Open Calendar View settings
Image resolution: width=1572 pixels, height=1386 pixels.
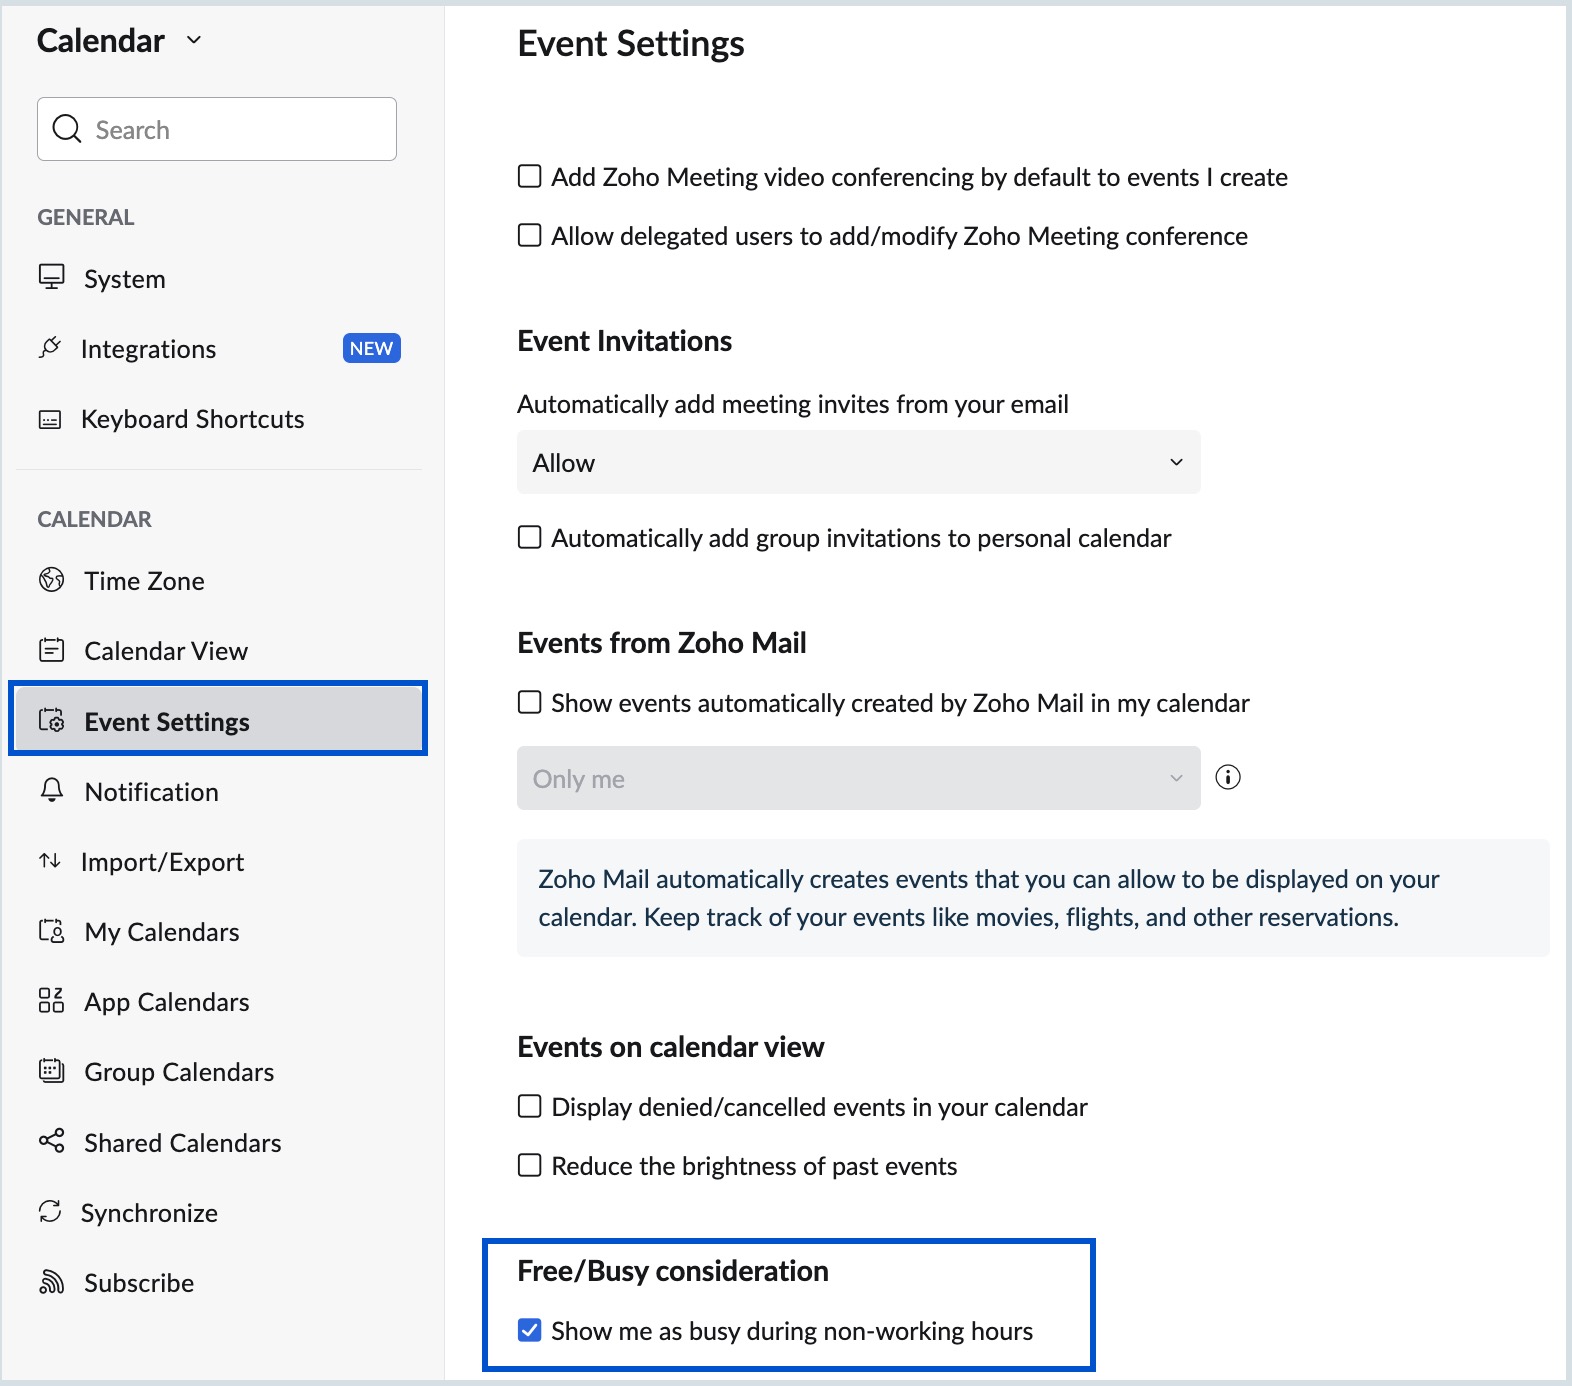pos(165,651)
